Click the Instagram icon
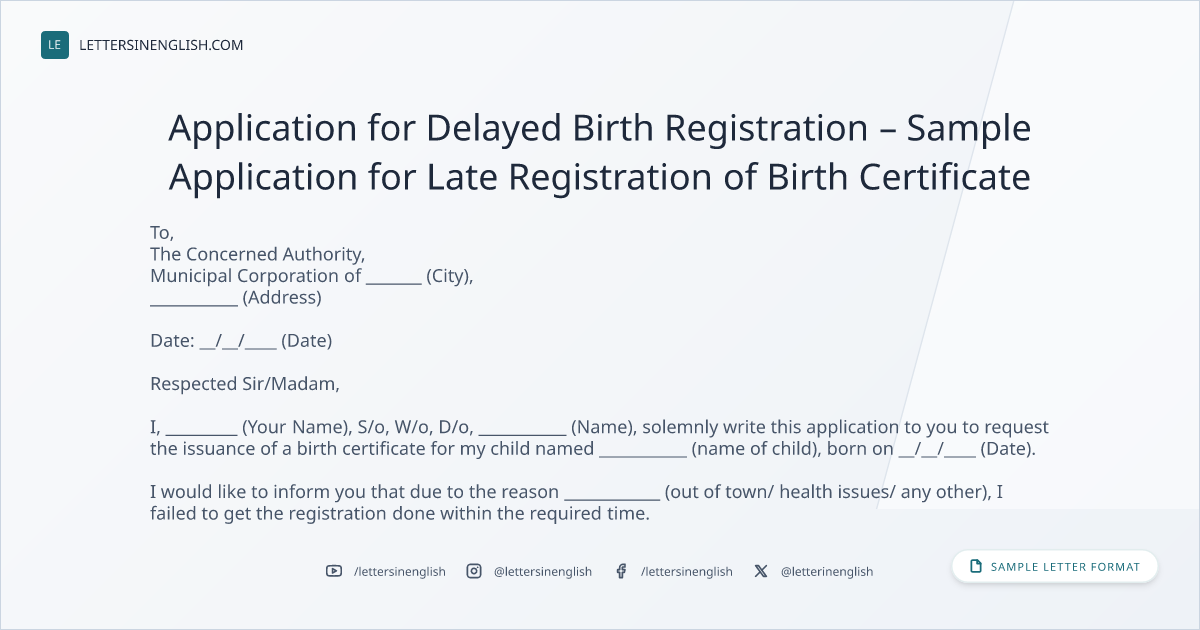The width and height of the screenshot is (1200, 630). (474, 571)
